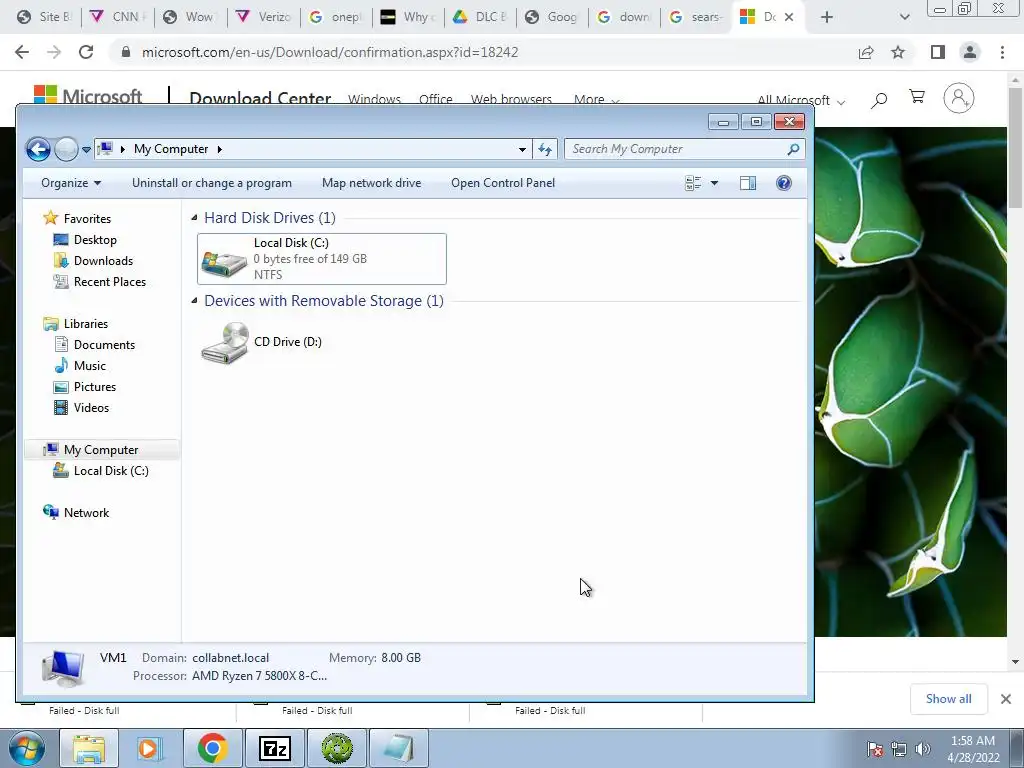Open 7-Zip from the taskbar
Image resolution: width=1024 pixels, height=768 pixels.
click(274, 748)
